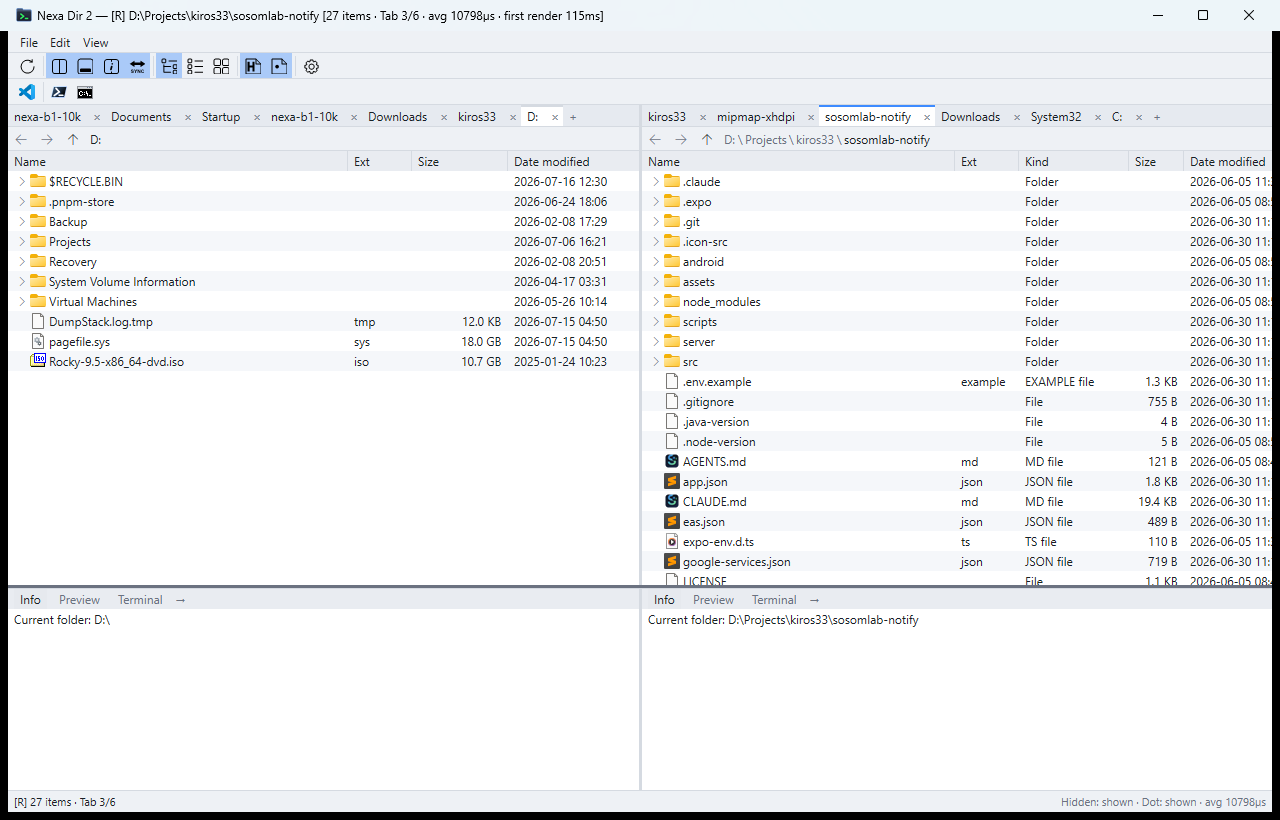This screenshot has width=1280, height=820.
Task: Toggle showing dot files
Action: pyautogui.click(x=279, y=67)
